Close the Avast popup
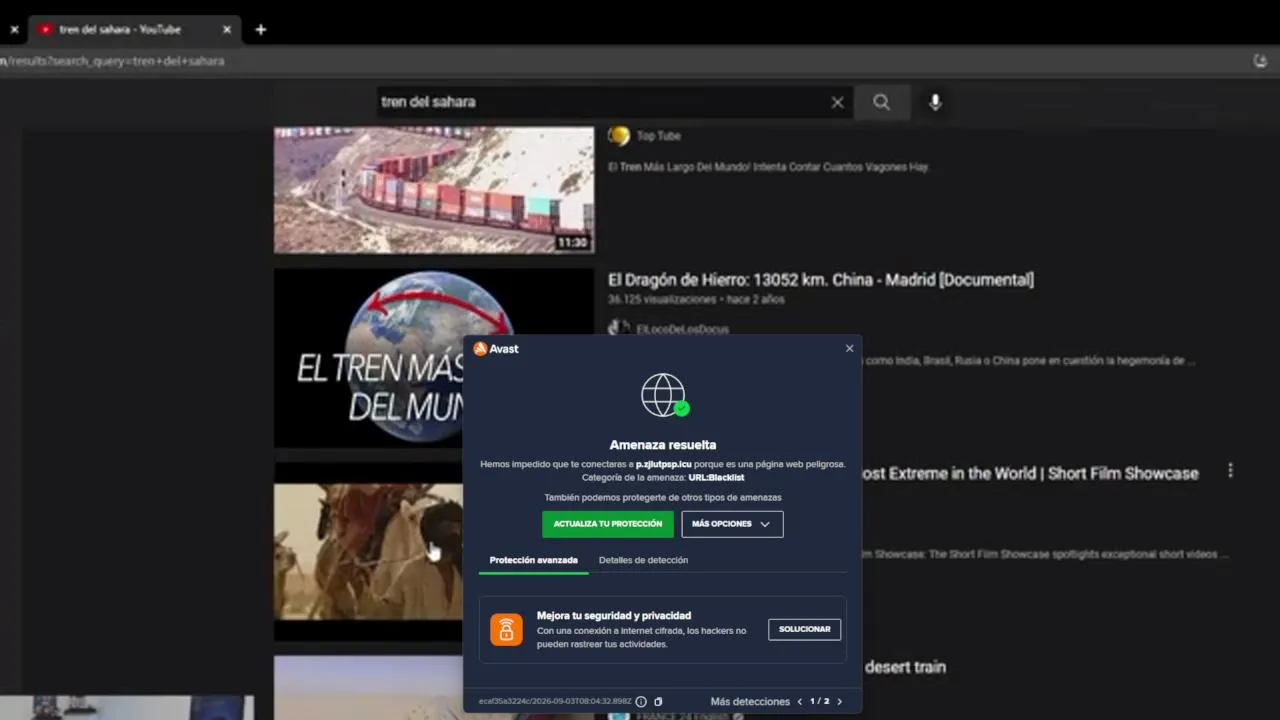The width and height of the screenshot is (1280, 720). pyautogui.click(x=850, y=349)
